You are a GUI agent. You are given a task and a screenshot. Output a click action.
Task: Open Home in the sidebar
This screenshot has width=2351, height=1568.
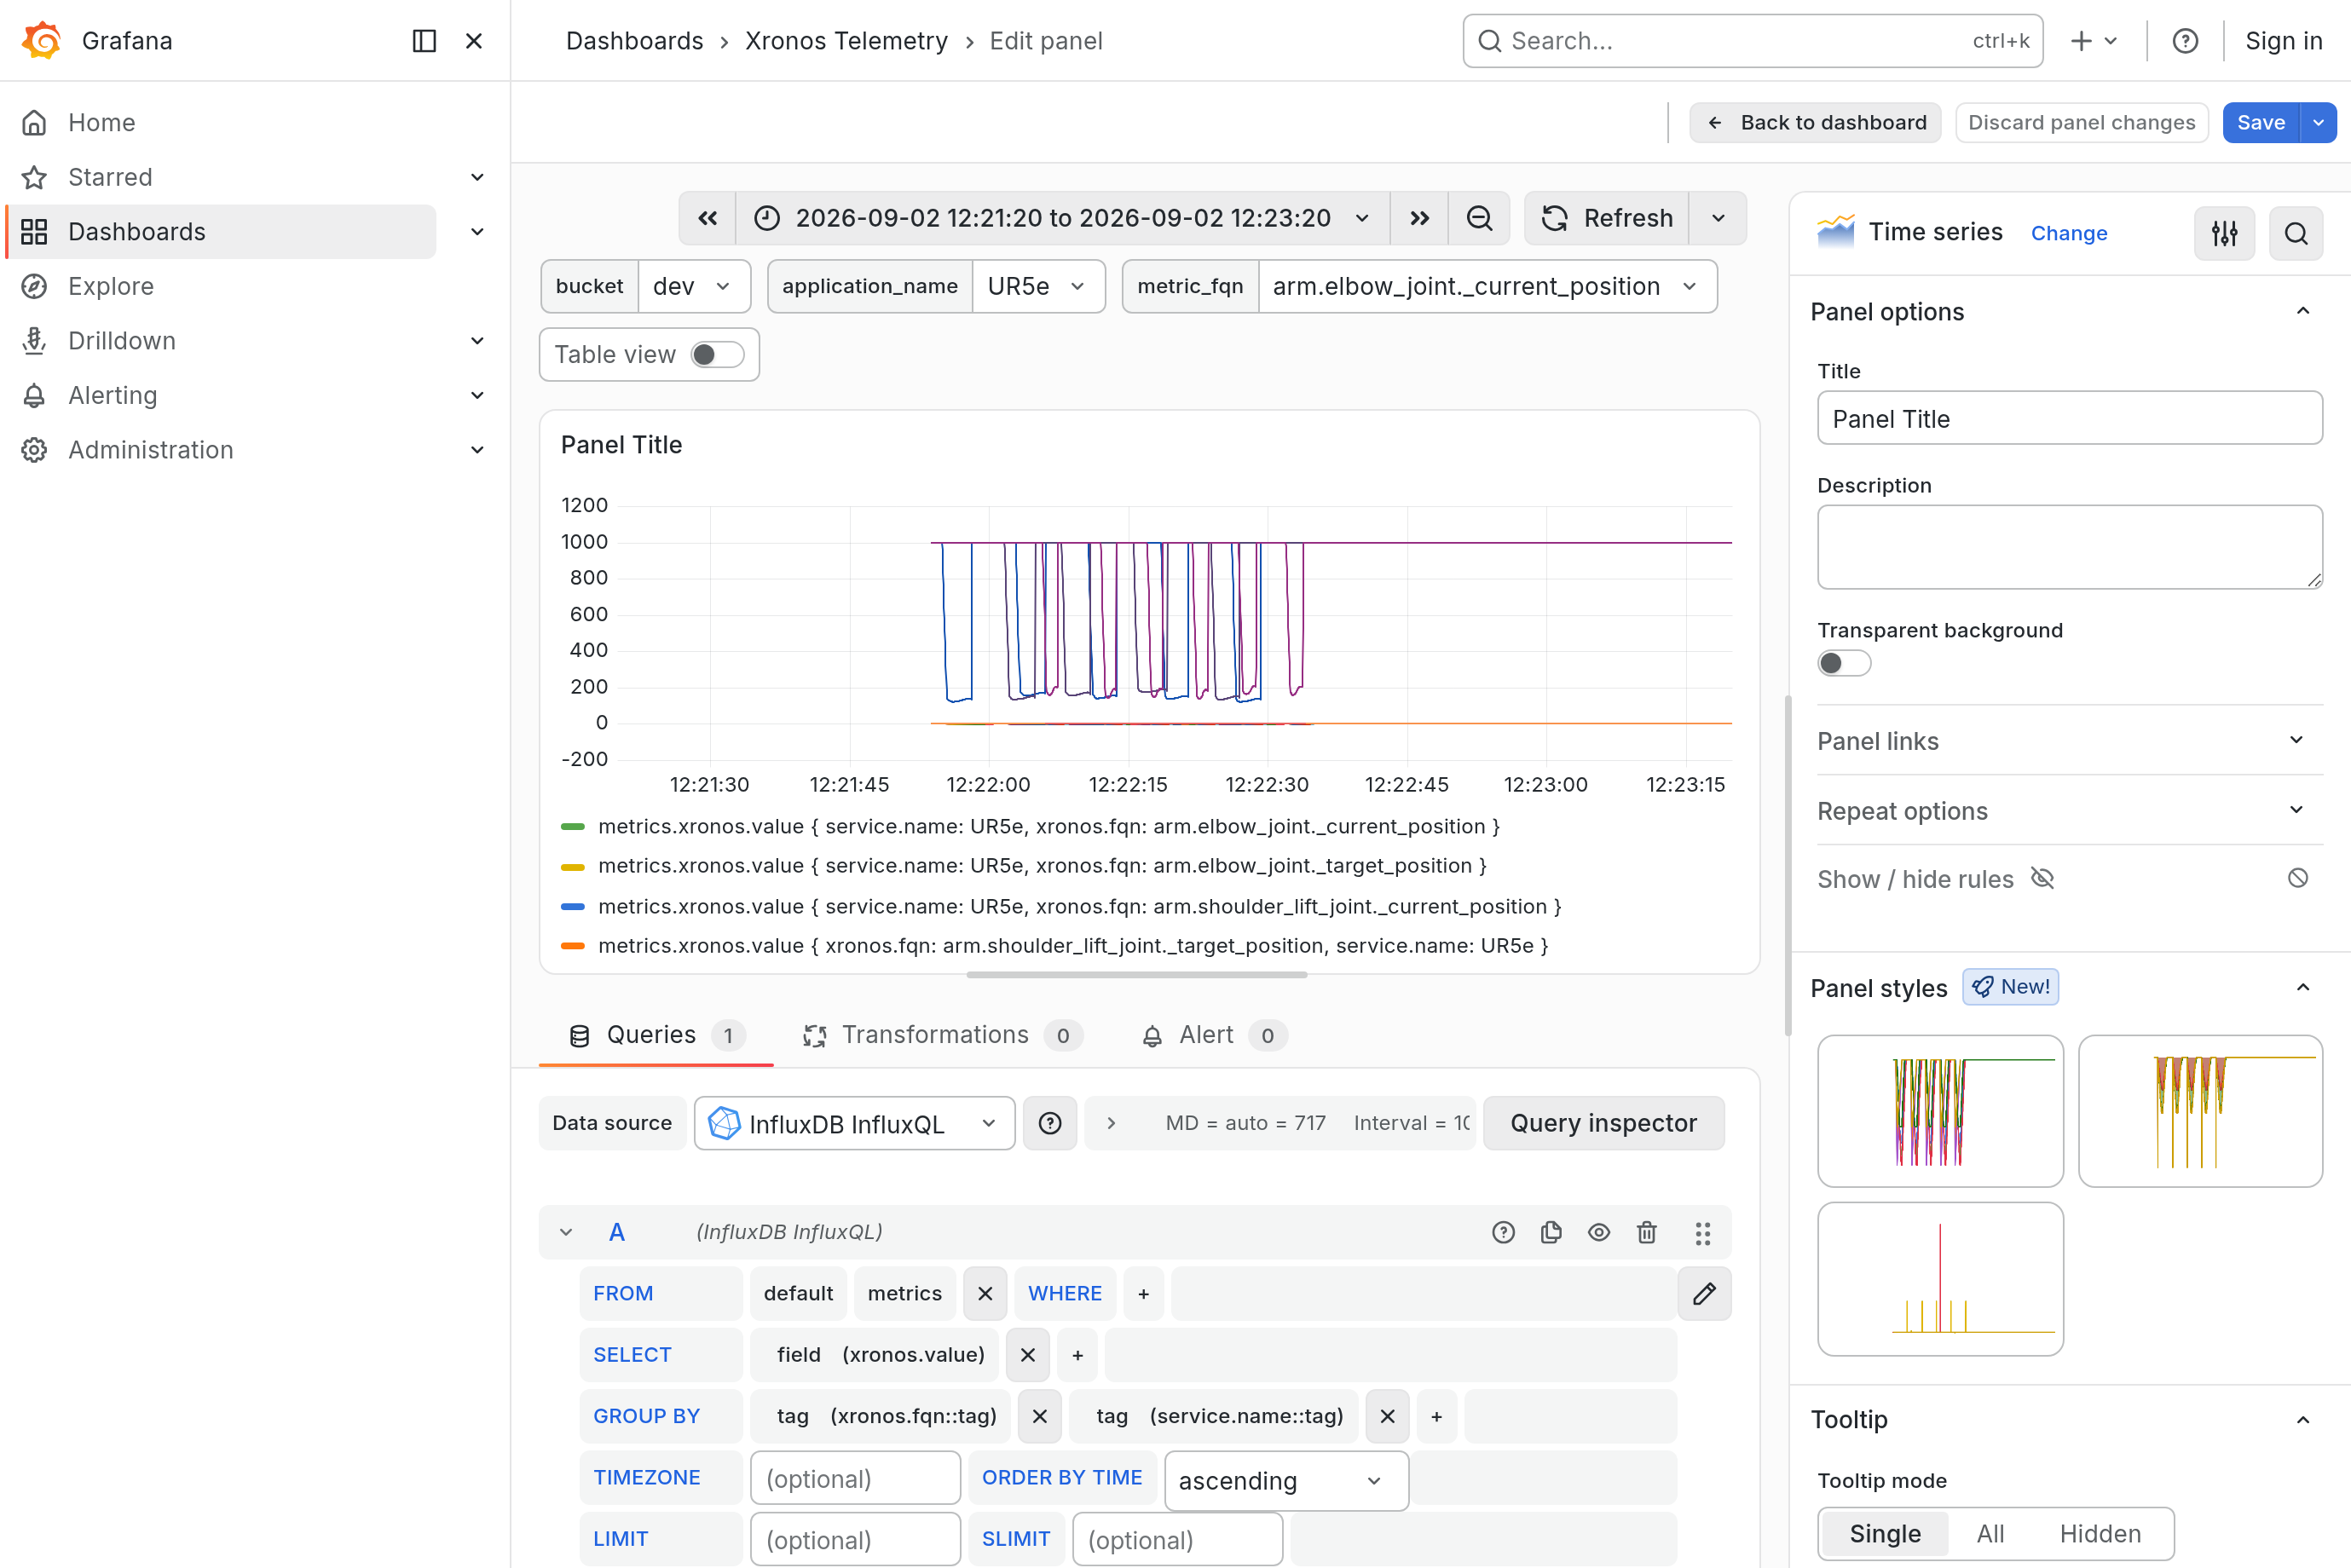(102, 123)
